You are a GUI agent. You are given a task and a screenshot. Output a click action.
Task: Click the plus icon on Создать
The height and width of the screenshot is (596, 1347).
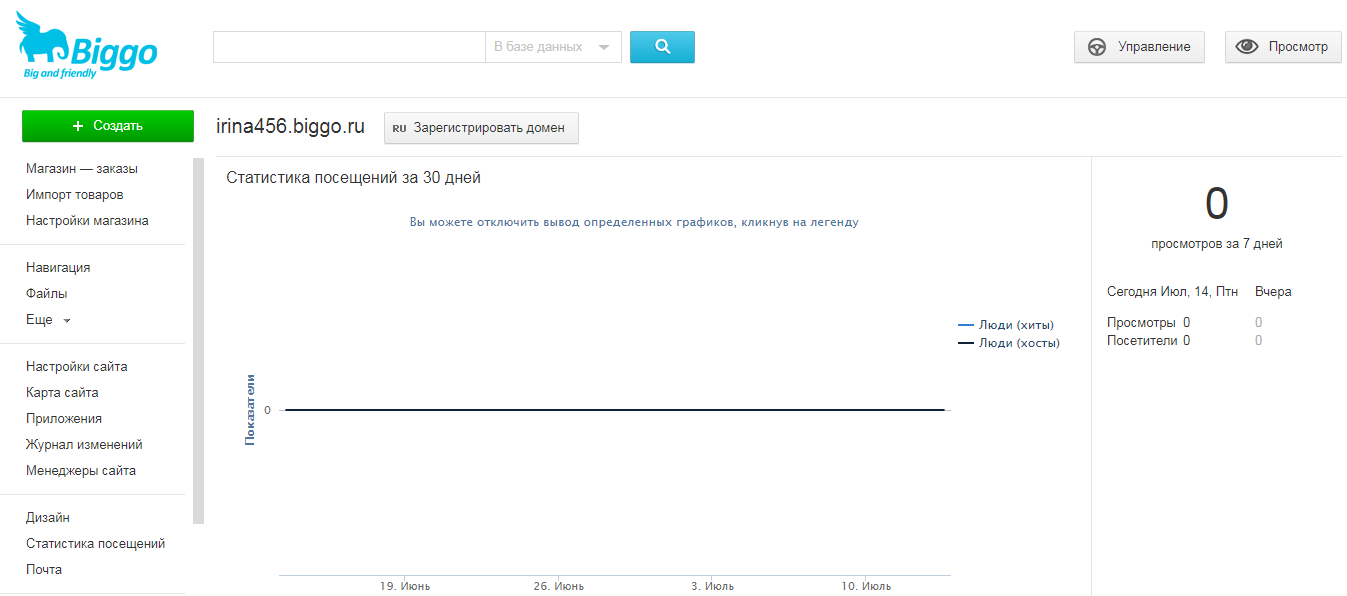tap(78, 126)
